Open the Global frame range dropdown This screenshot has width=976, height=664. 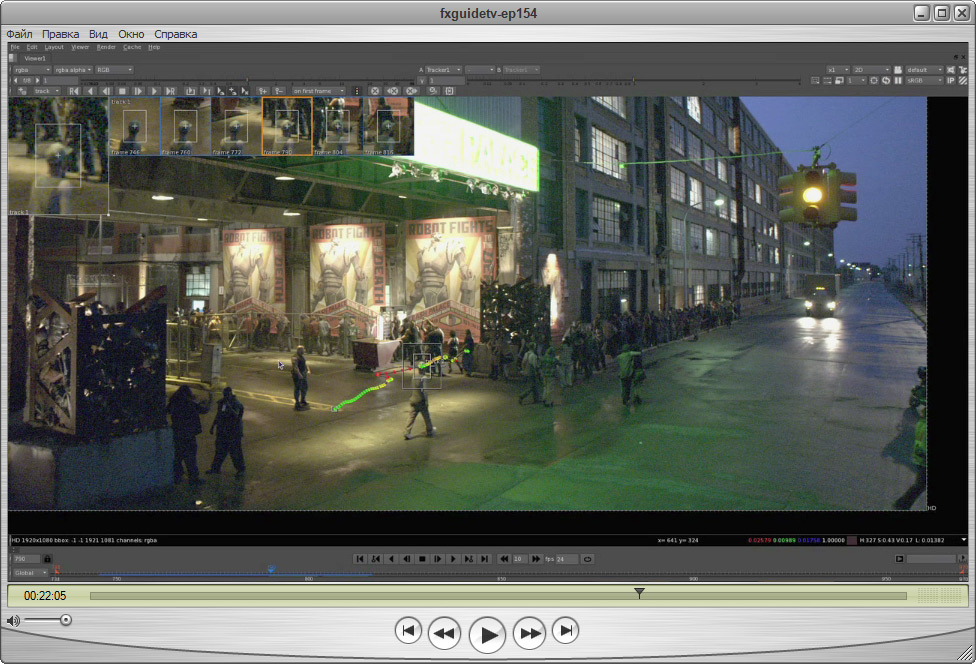tap(29, 573)
